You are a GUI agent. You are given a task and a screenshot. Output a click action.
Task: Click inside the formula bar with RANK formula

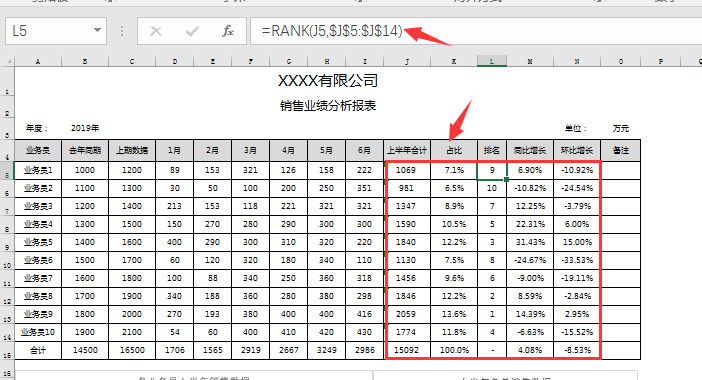(475, 31)
